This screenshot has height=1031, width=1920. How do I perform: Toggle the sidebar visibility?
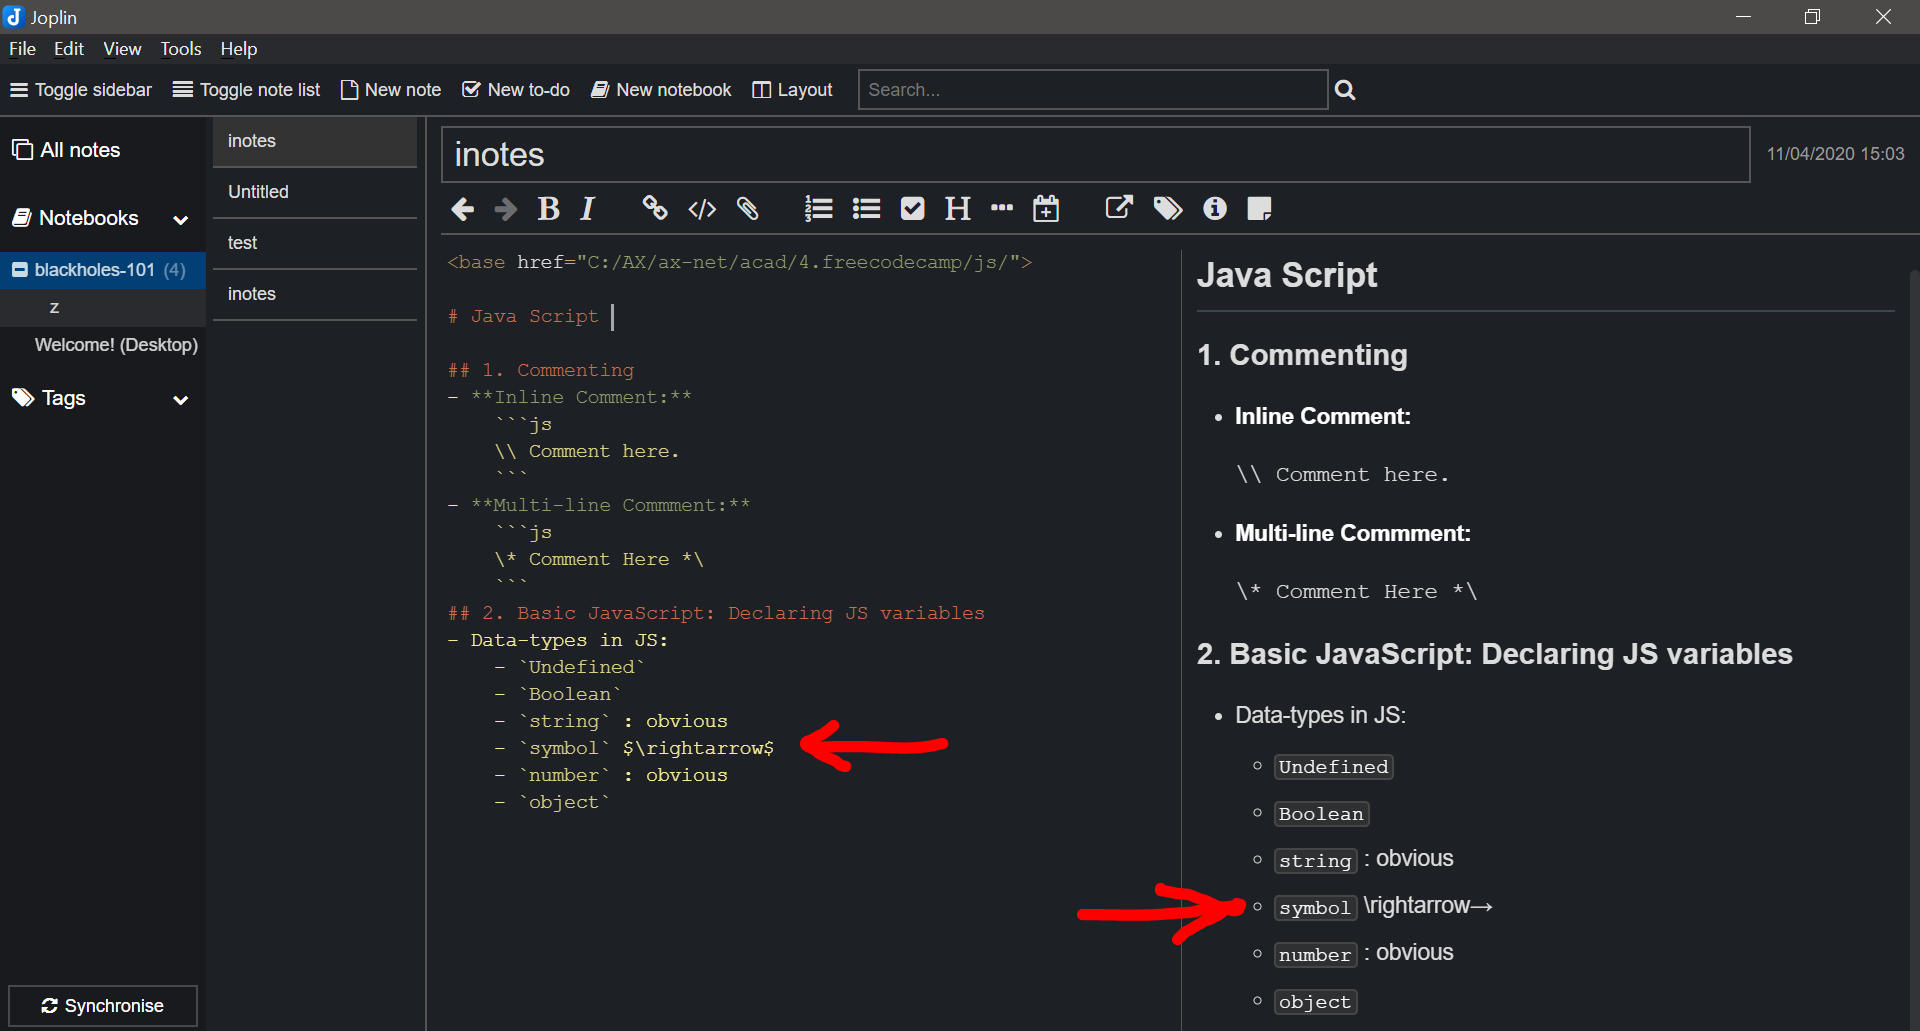80,89
